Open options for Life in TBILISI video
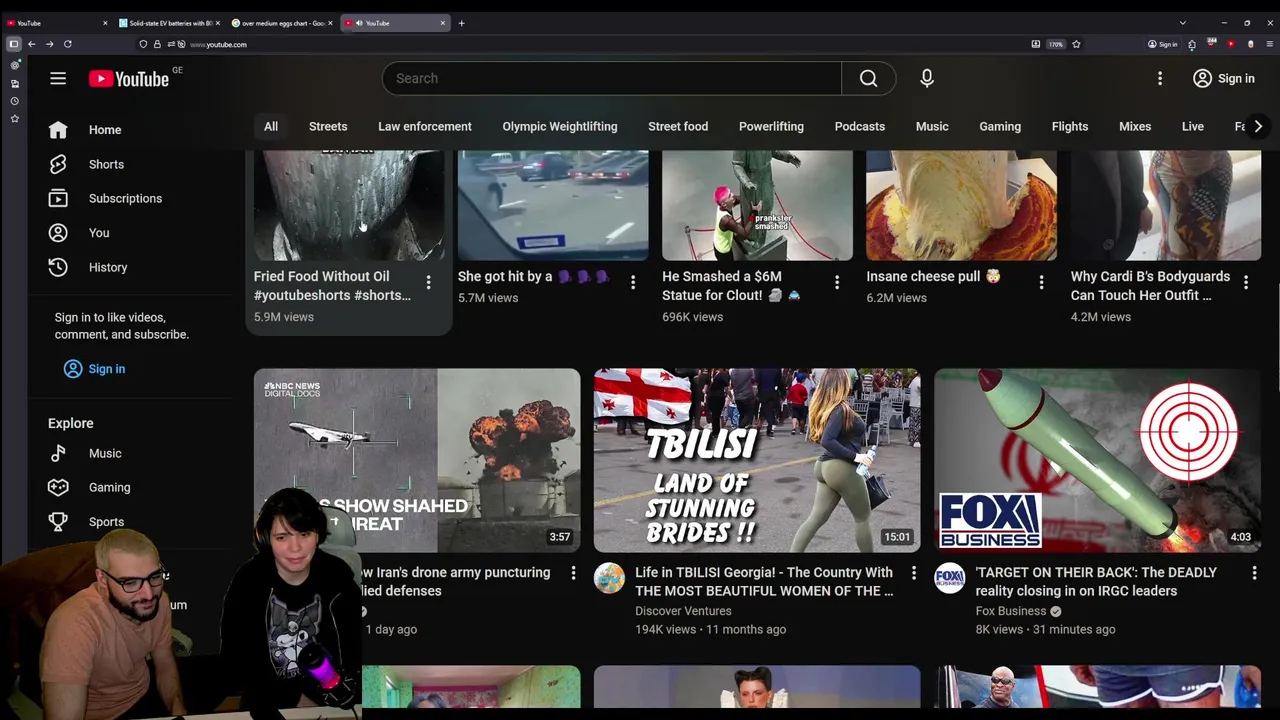The image size is (1280, 720). pyautogui.click(x=913, y=573)
